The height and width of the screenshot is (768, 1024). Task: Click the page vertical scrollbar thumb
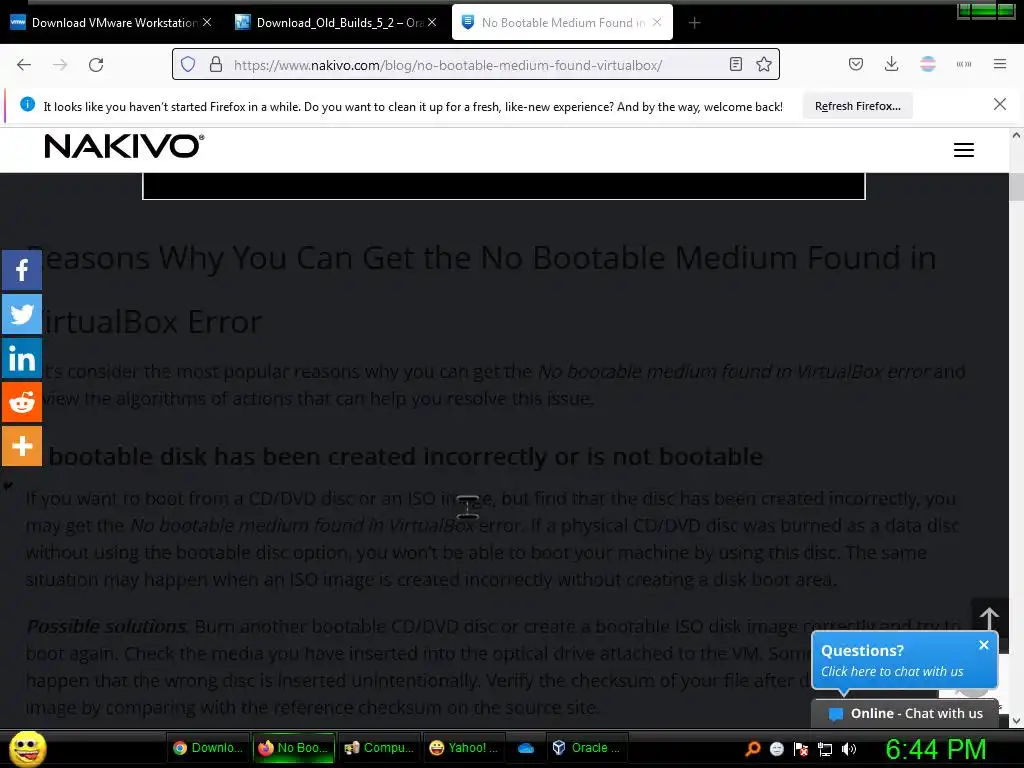point(1016,187)
